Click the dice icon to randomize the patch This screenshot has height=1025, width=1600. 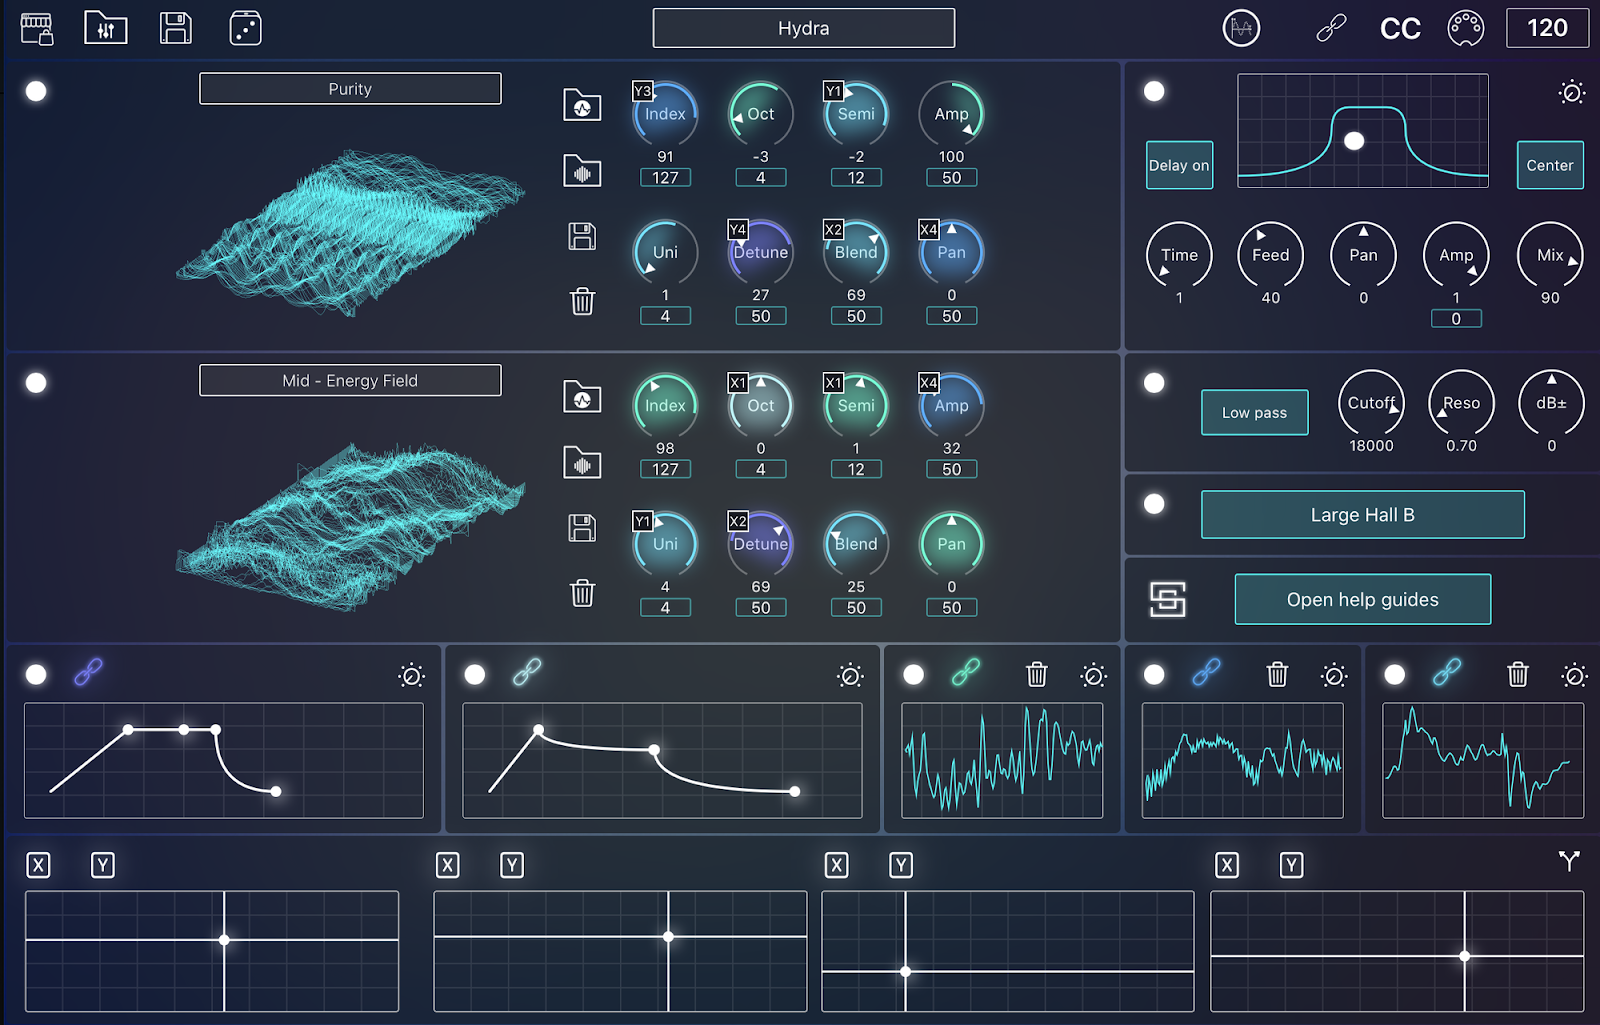point(244,28)
